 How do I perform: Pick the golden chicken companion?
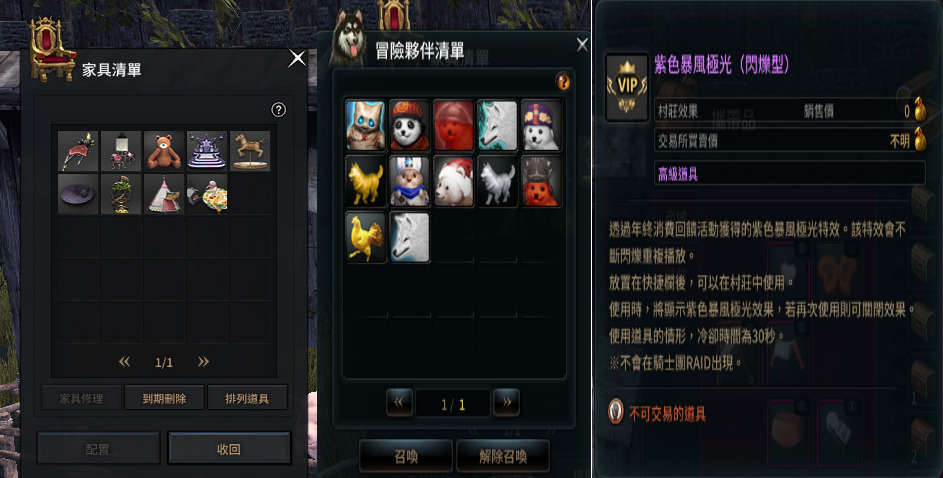point(366,237)
